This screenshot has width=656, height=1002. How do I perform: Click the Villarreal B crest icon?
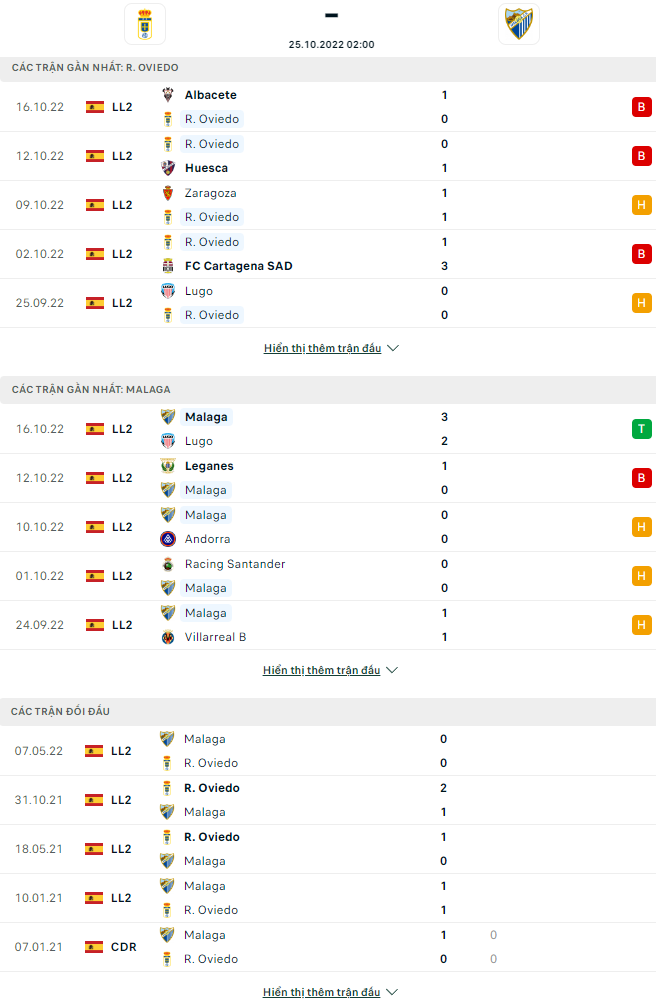point(168,637)
